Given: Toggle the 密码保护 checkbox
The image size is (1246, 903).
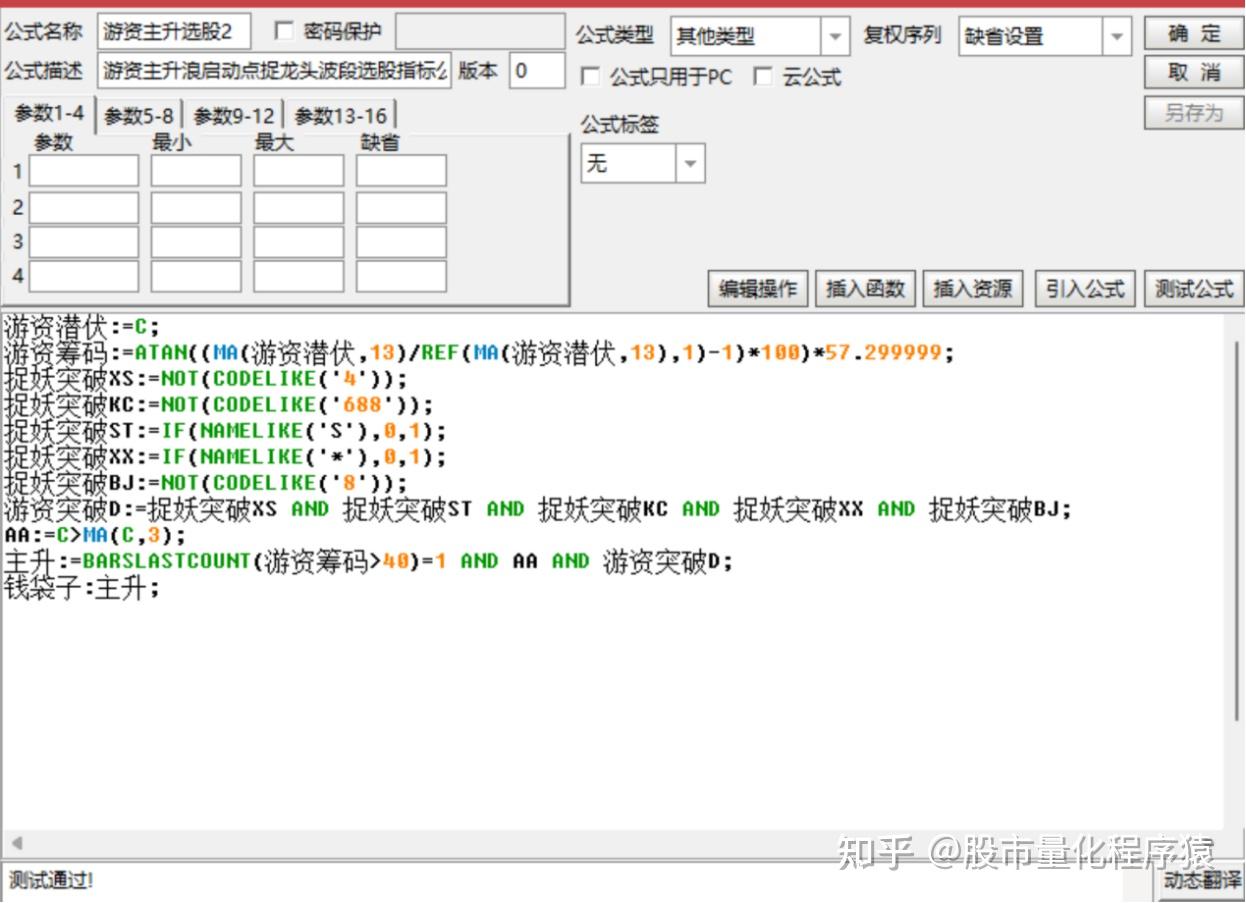Looking at the screenshot, I should pyautogui.click(x=284, y=31).
